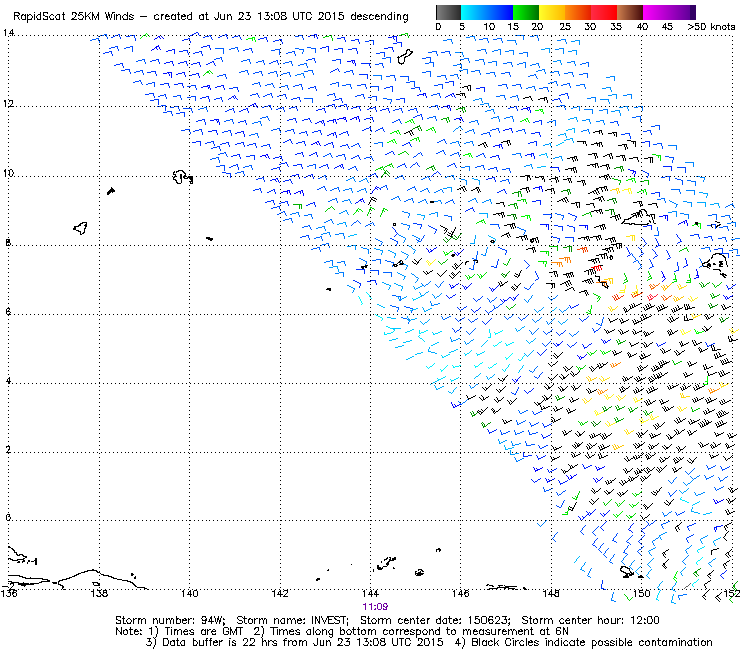Click the island outline west of 138E at 8.5N

[x=80, y=228]
